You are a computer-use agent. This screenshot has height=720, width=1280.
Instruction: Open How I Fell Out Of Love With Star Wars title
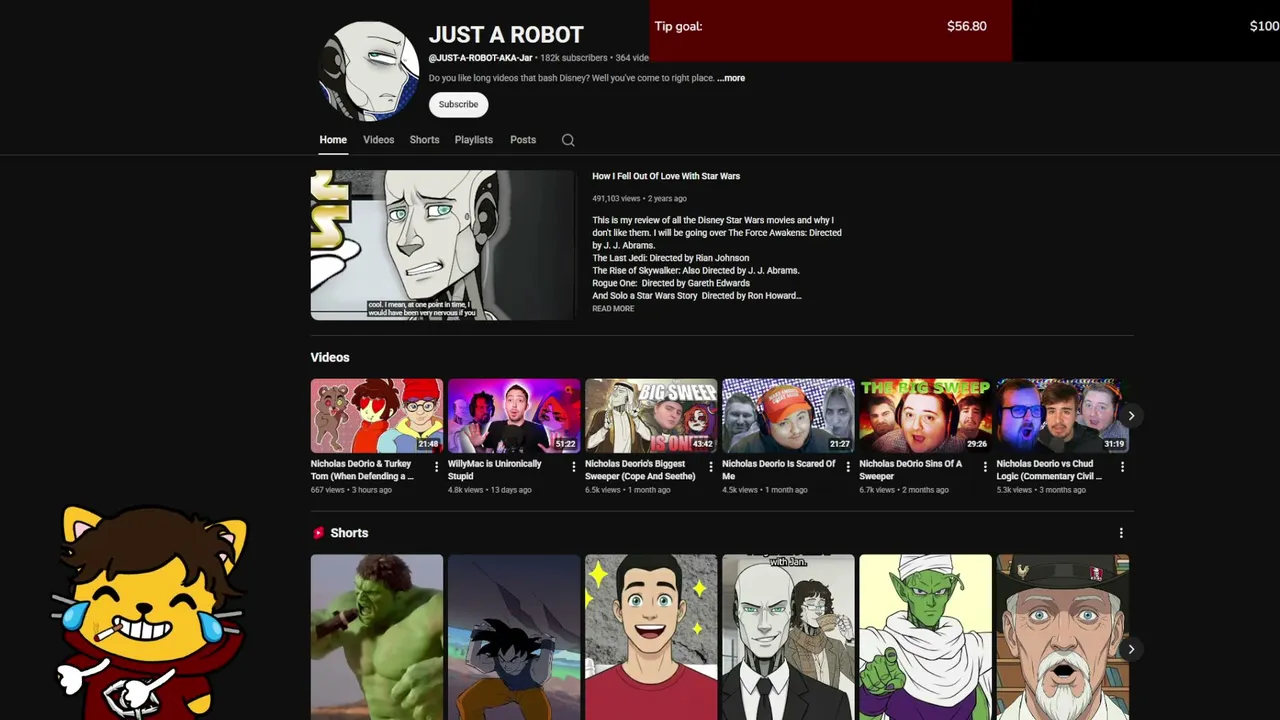pyautogui.click(x=666, y=176)
